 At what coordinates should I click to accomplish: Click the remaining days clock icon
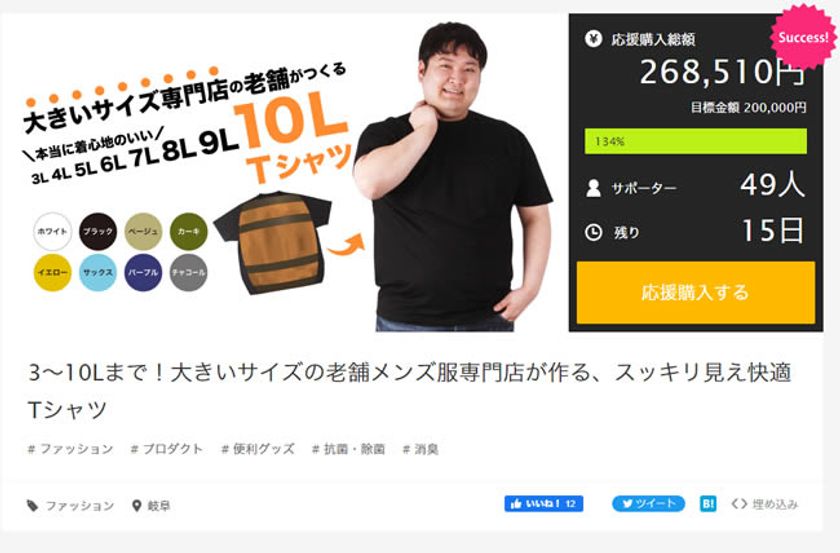[594, 232]
